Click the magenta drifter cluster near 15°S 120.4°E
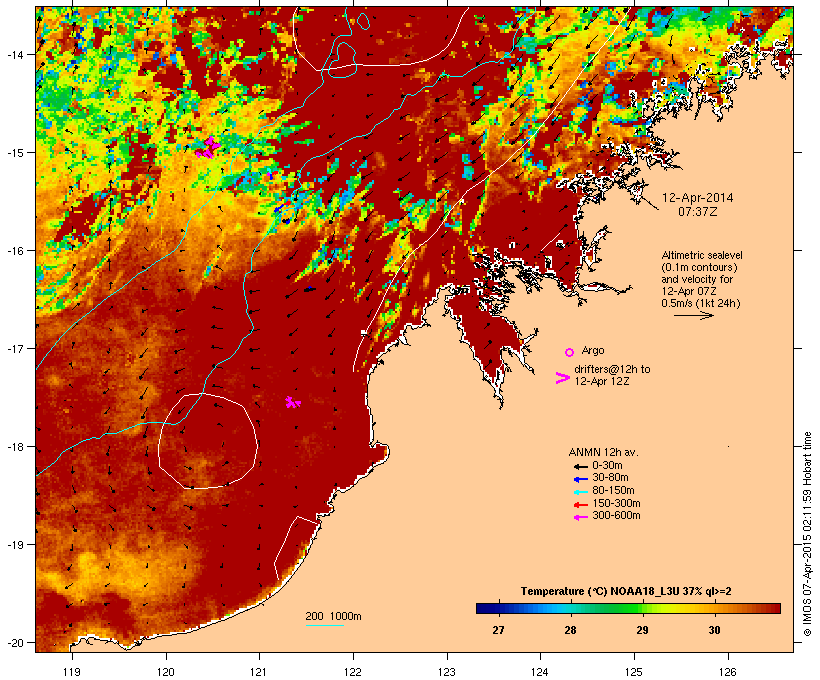820x680 pixels. coord(206,149)
